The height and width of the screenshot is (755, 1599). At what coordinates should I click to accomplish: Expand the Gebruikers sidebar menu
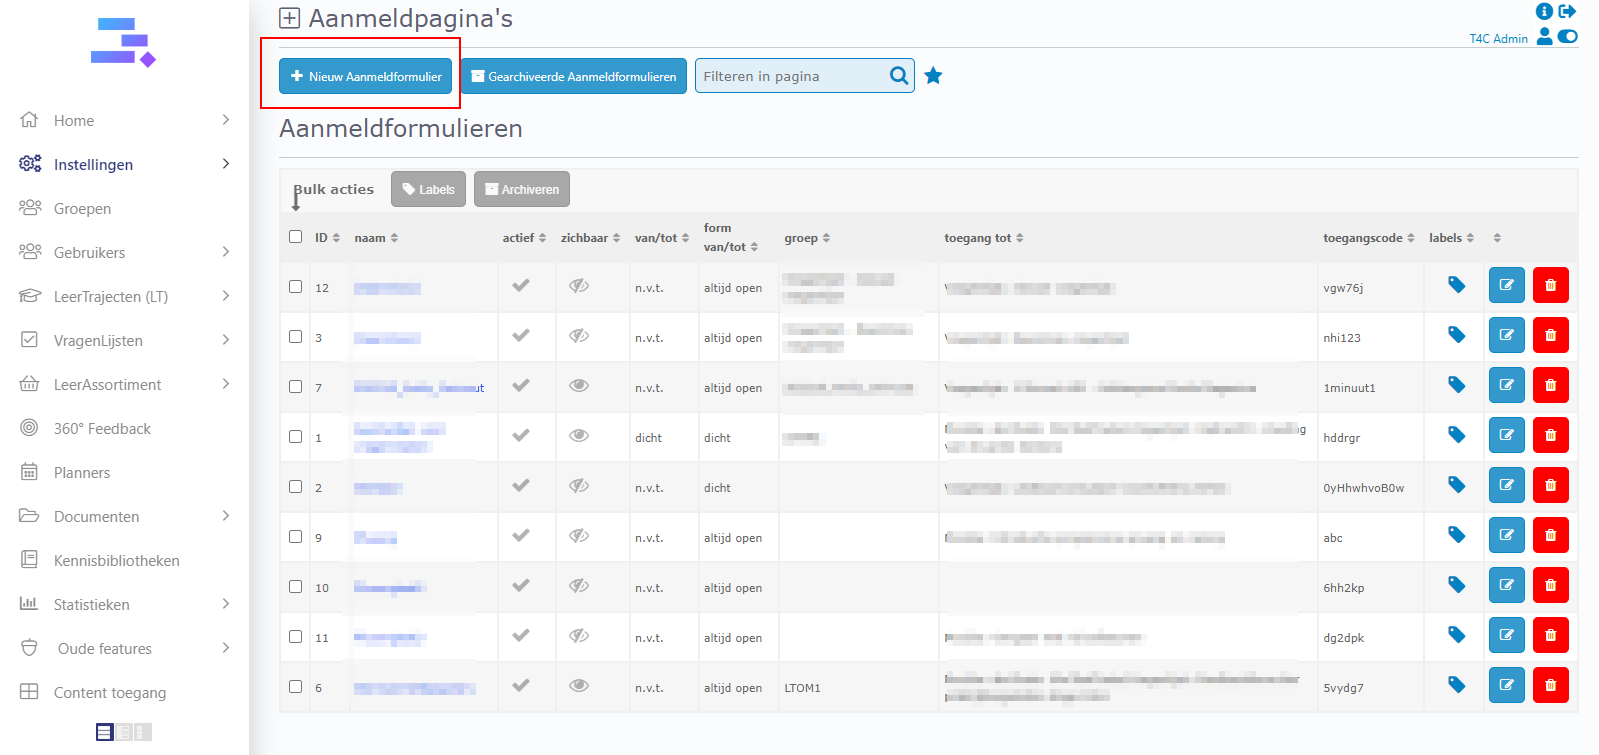(226, 252)
